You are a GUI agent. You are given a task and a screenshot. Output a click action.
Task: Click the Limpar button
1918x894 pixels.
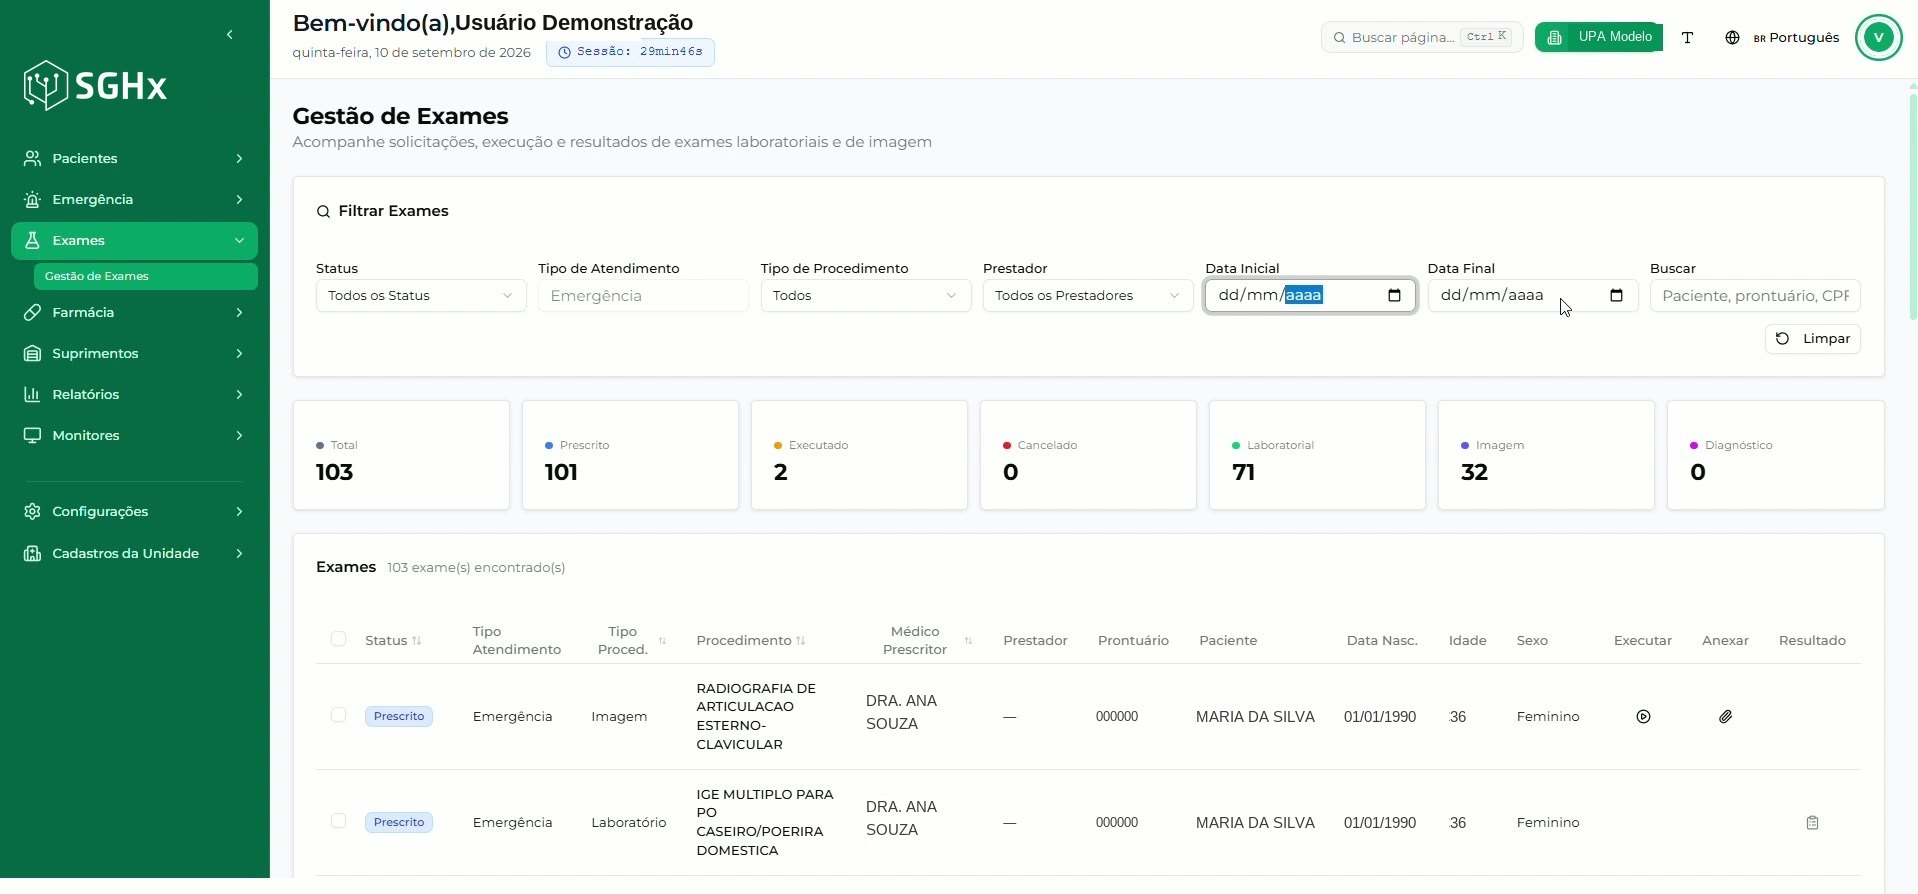[1812, 339]
